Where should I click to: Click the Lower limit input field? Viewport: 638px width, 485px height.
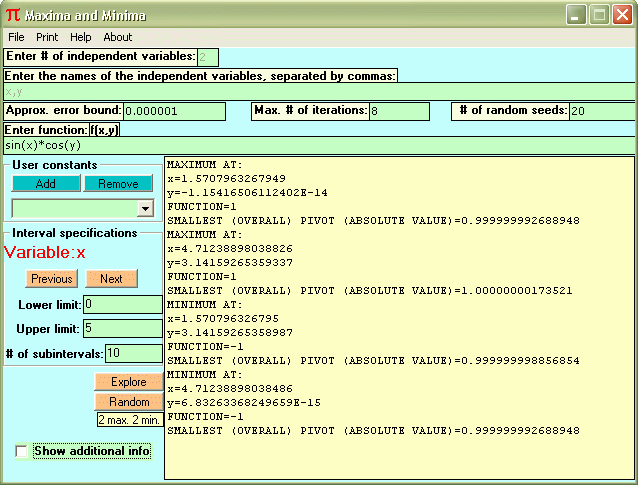pos(122,304)
